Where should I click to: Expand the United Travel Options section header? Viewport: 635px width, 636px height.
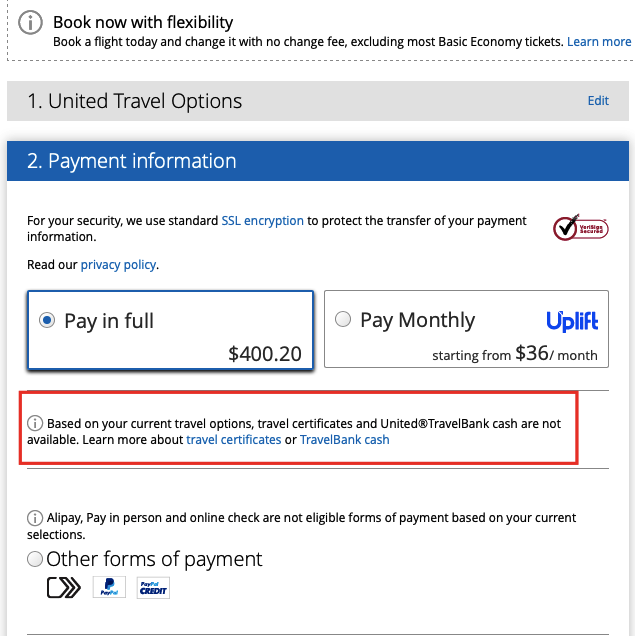click(318, 101)
